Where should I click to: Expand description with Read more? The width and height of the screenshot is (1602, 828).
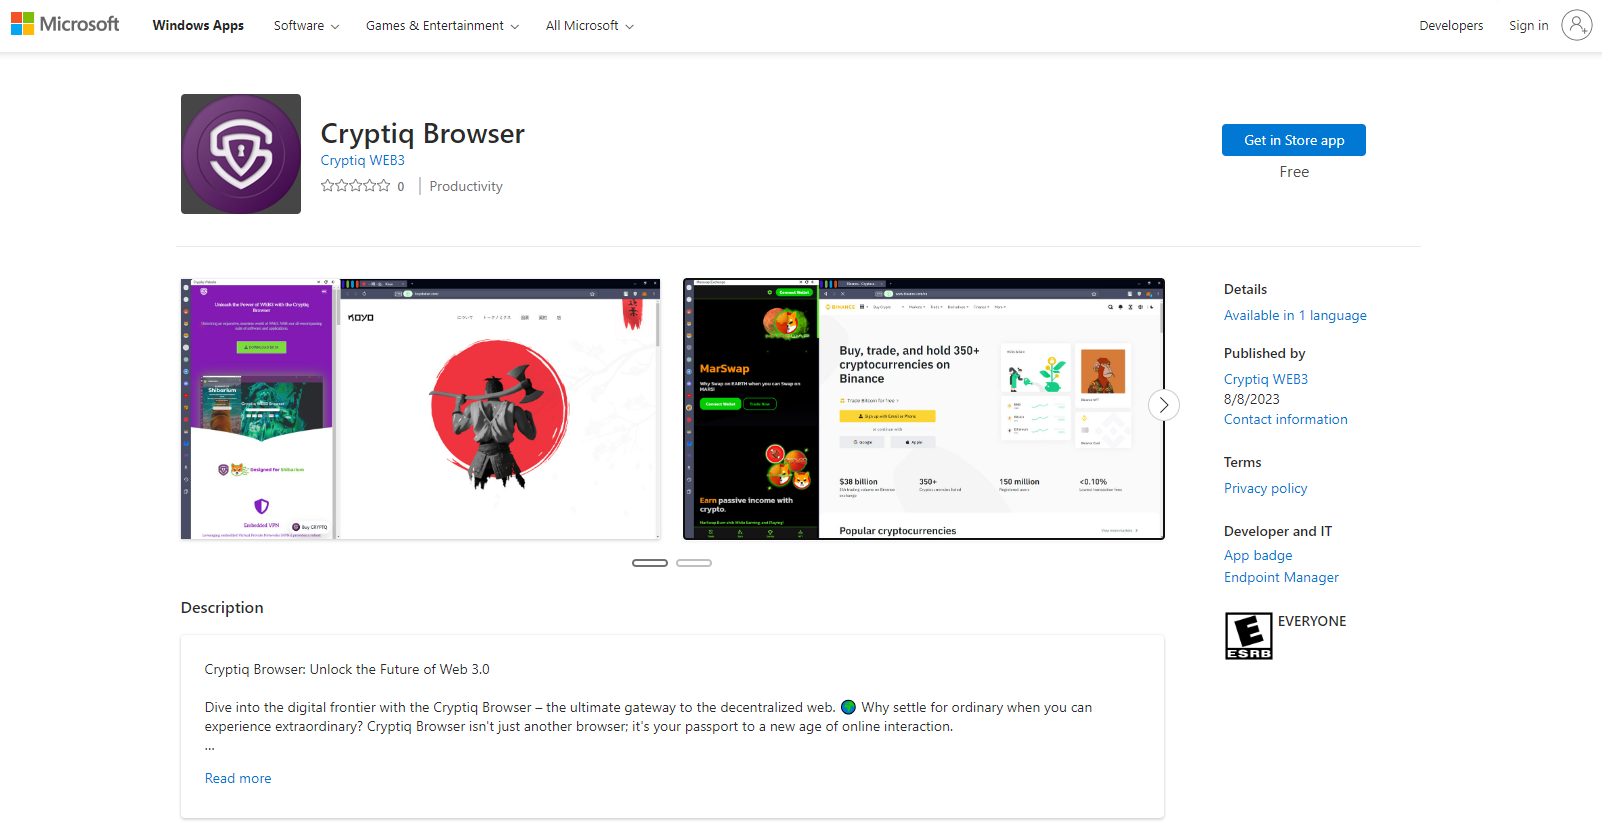pos(238,778)
